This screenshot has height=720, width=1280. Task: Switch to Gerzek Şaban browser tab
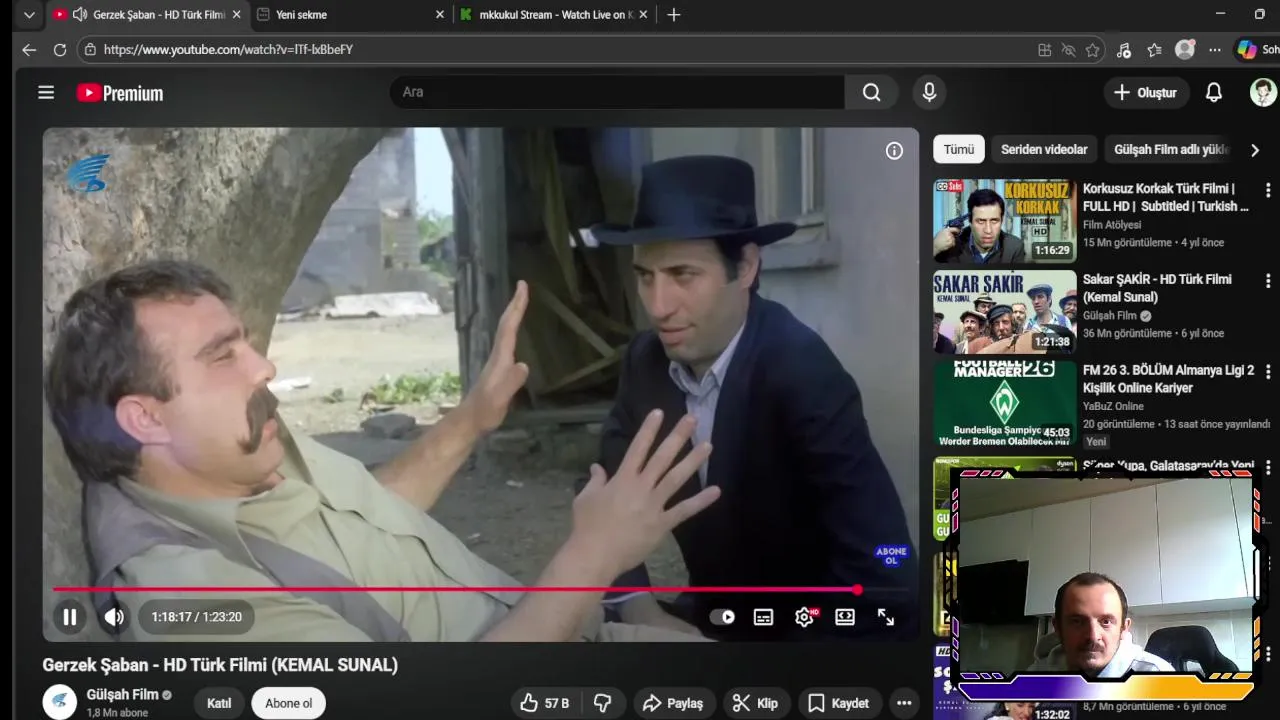[x=147, y=15]
